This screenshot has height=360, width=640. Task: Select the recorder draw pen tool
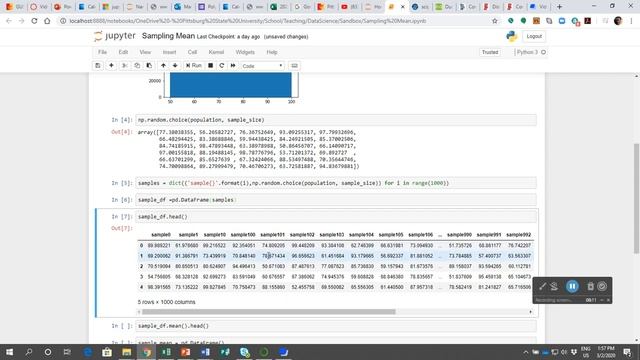pos(542,287)
